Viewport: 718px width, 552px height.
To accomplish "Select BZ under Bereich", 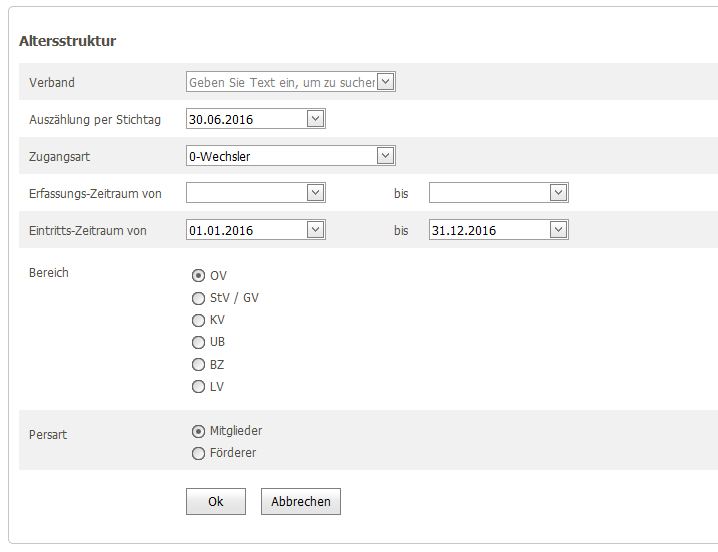I will 198,365.
